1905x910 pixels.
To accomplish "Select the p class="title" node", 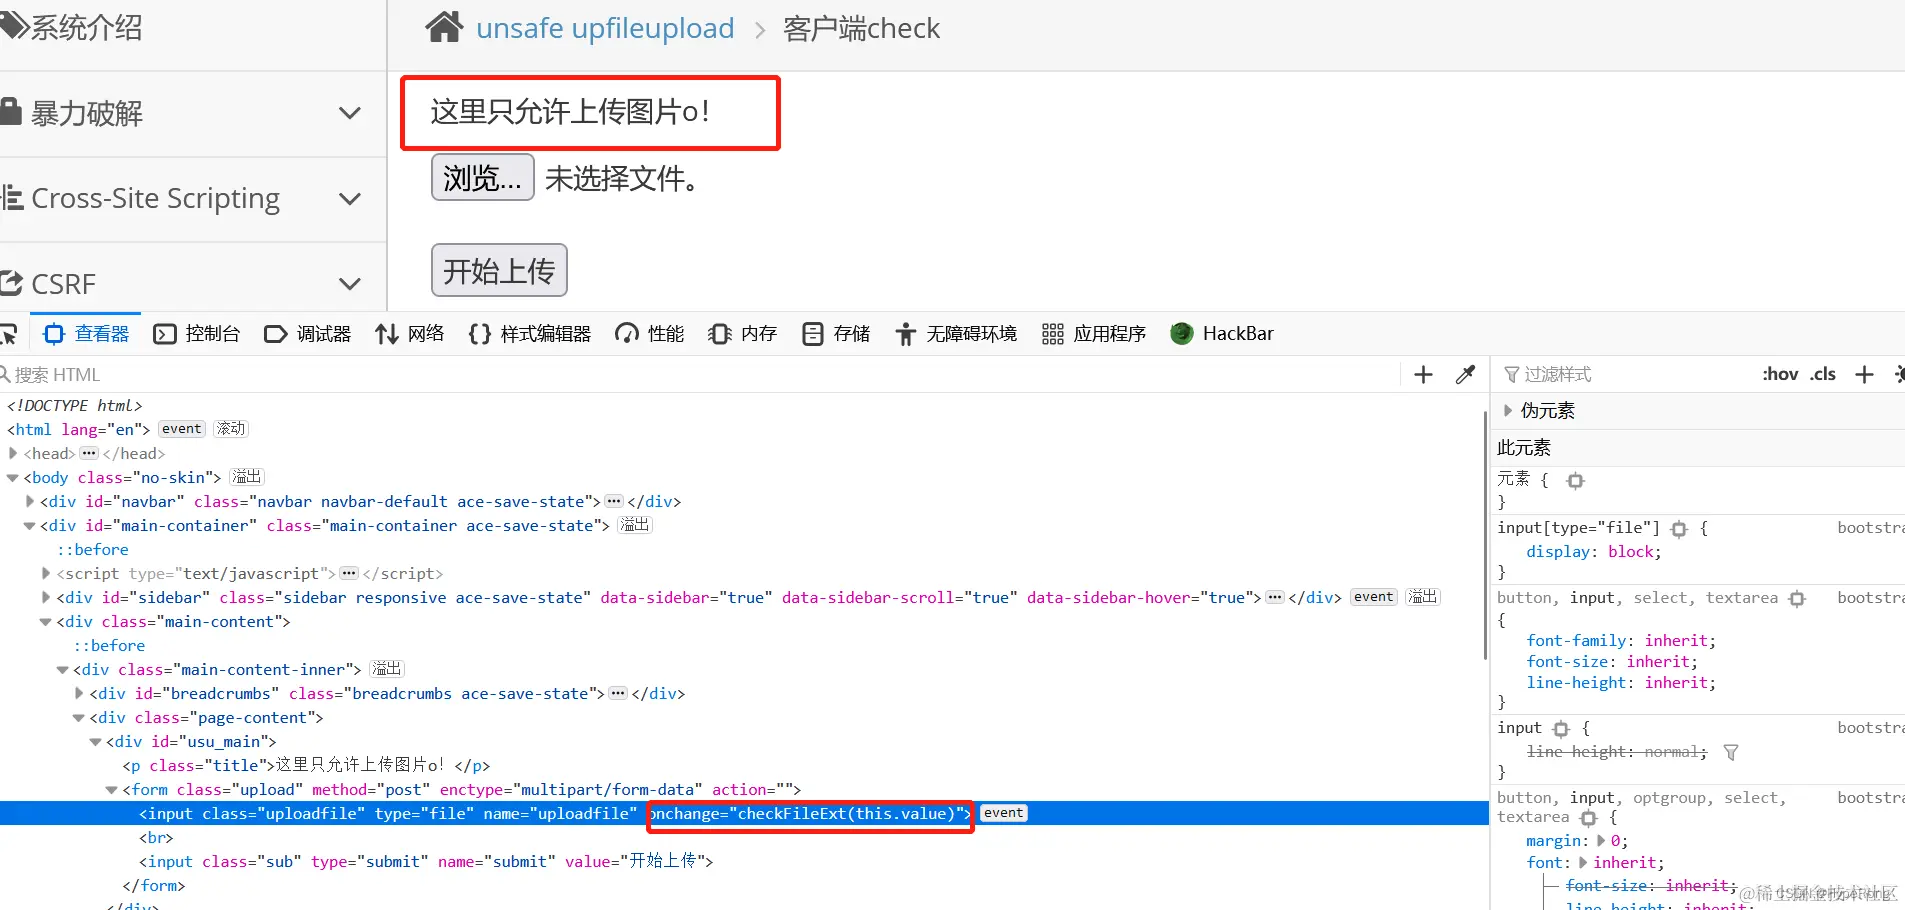I will click(306, 766).
